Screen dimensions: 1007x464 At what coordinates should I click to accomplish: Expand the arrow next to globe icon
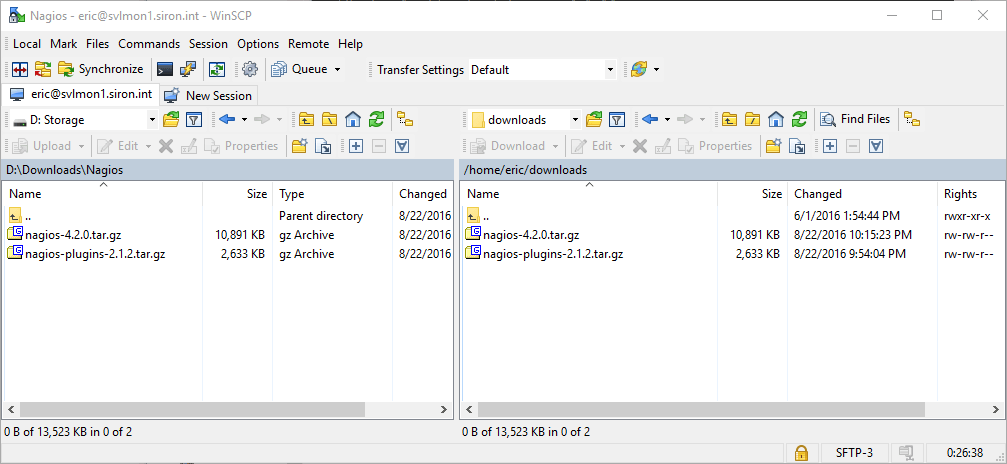click(656, 69)
